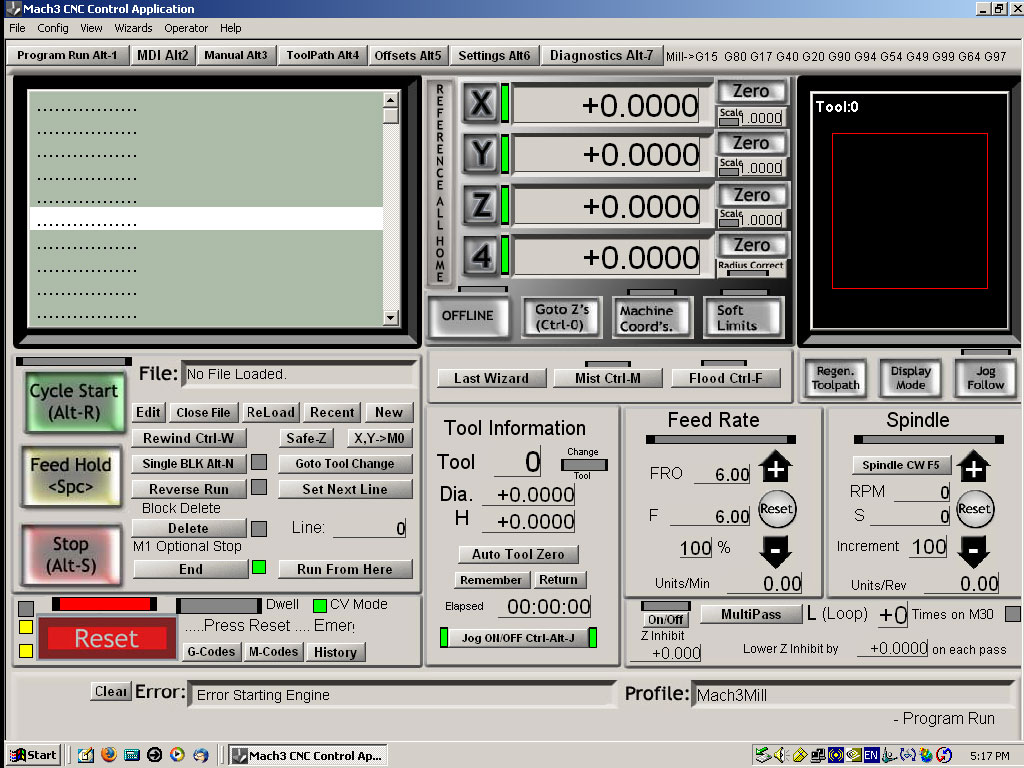This screenshot has width=1024, height=768.
Task: Click the red Reset button
Action: point(107,638)
